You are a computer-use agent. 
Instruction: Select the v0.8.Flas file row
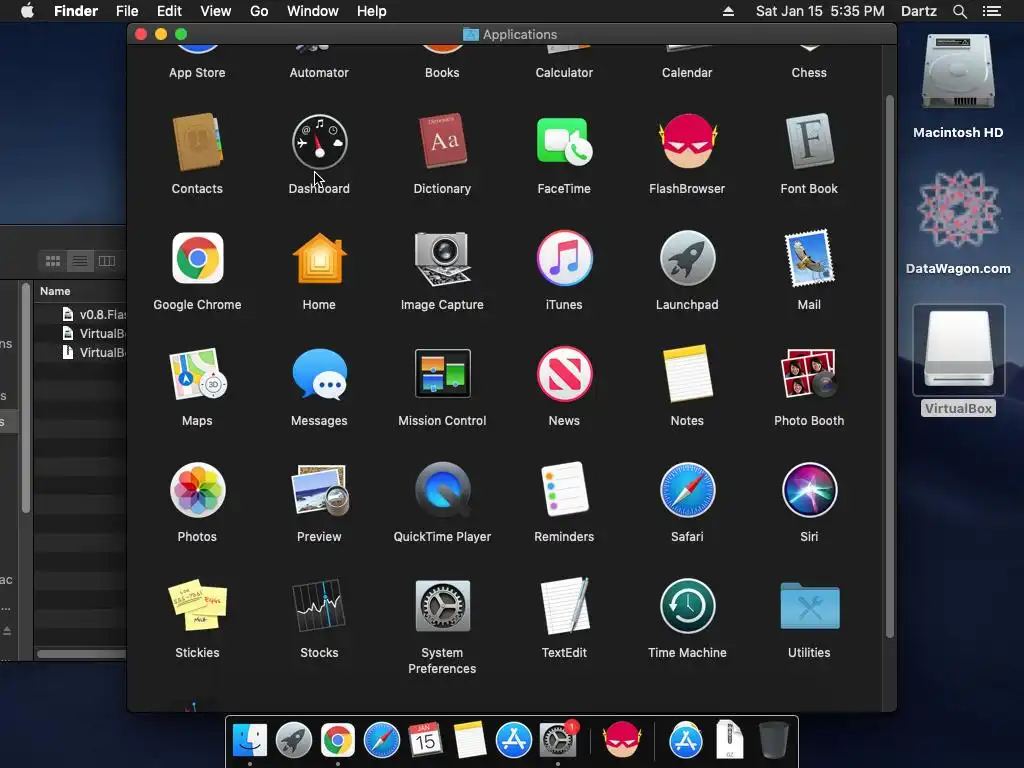click(x=80, y=314)
